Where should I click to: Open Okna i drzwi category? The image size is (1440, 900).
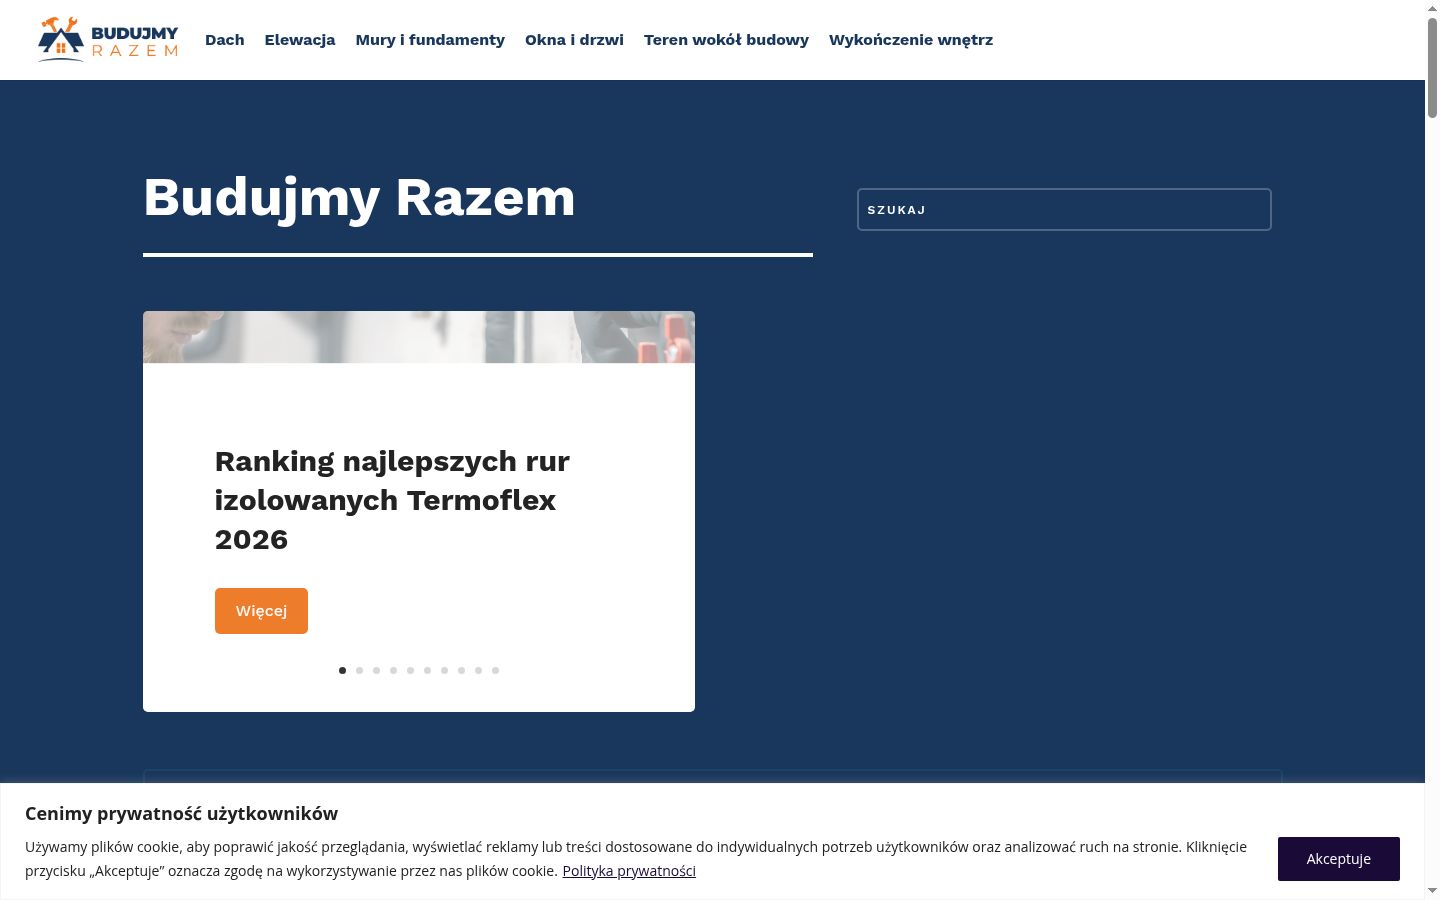574,40
